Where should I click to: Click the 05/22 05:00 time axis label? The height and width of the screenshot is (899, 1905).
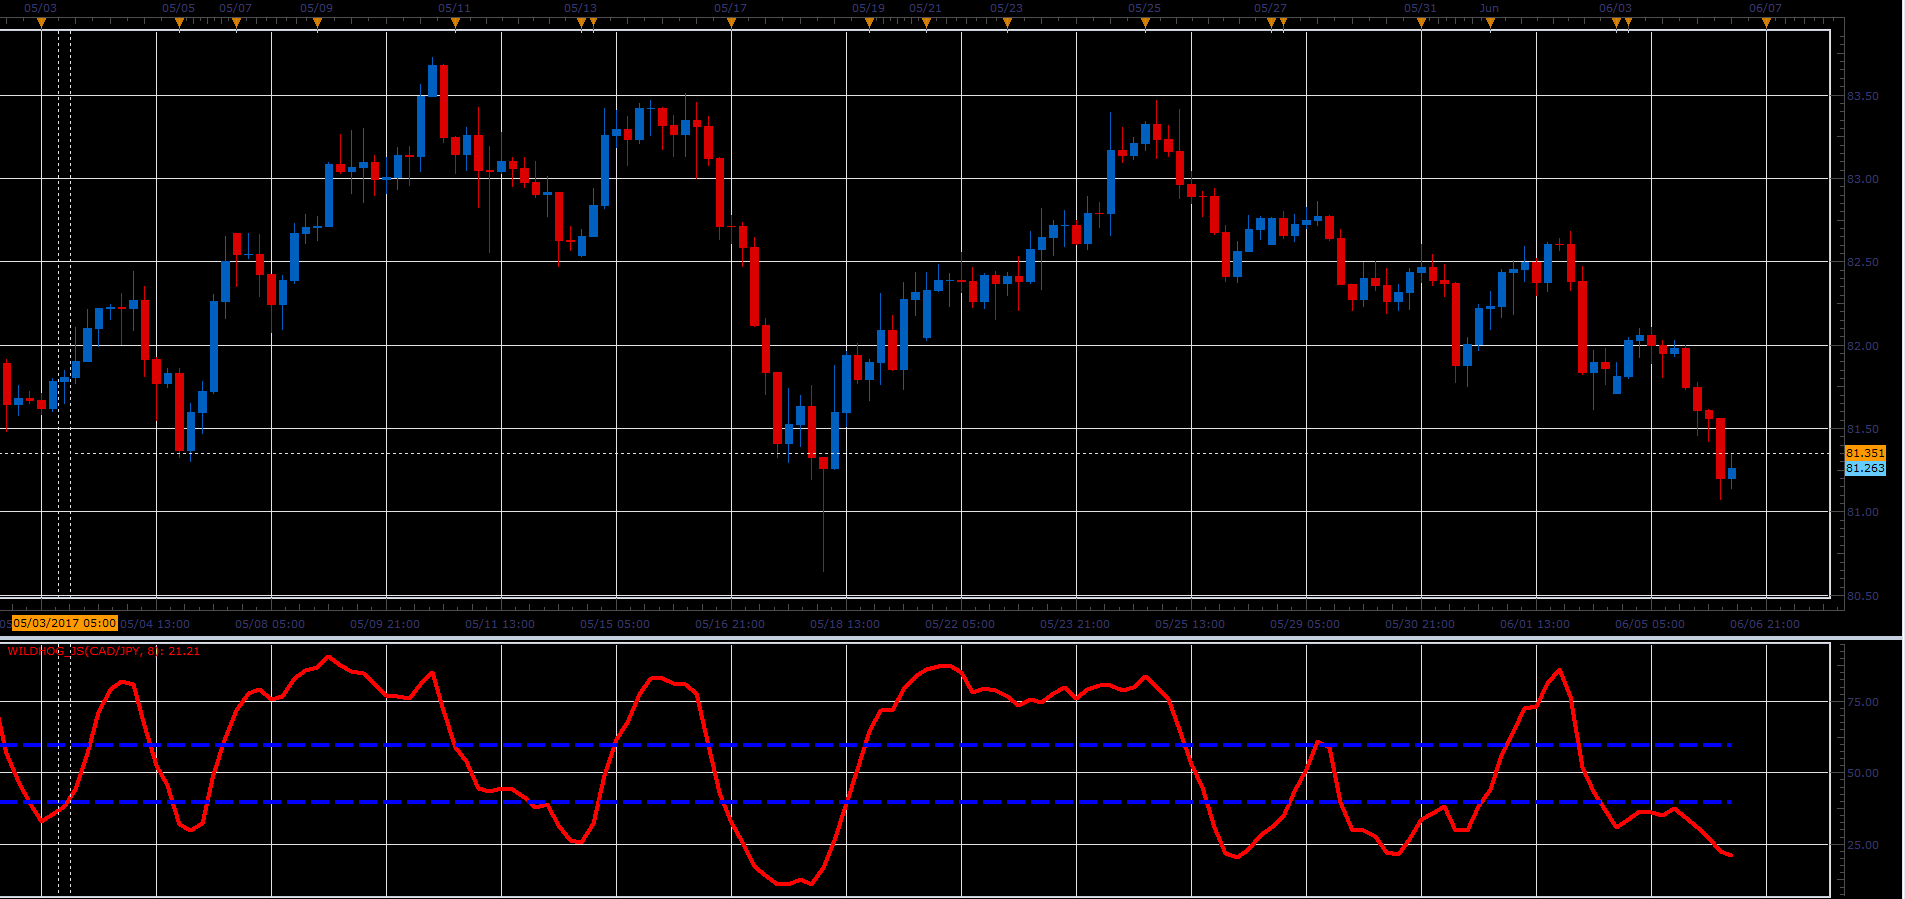960,624
